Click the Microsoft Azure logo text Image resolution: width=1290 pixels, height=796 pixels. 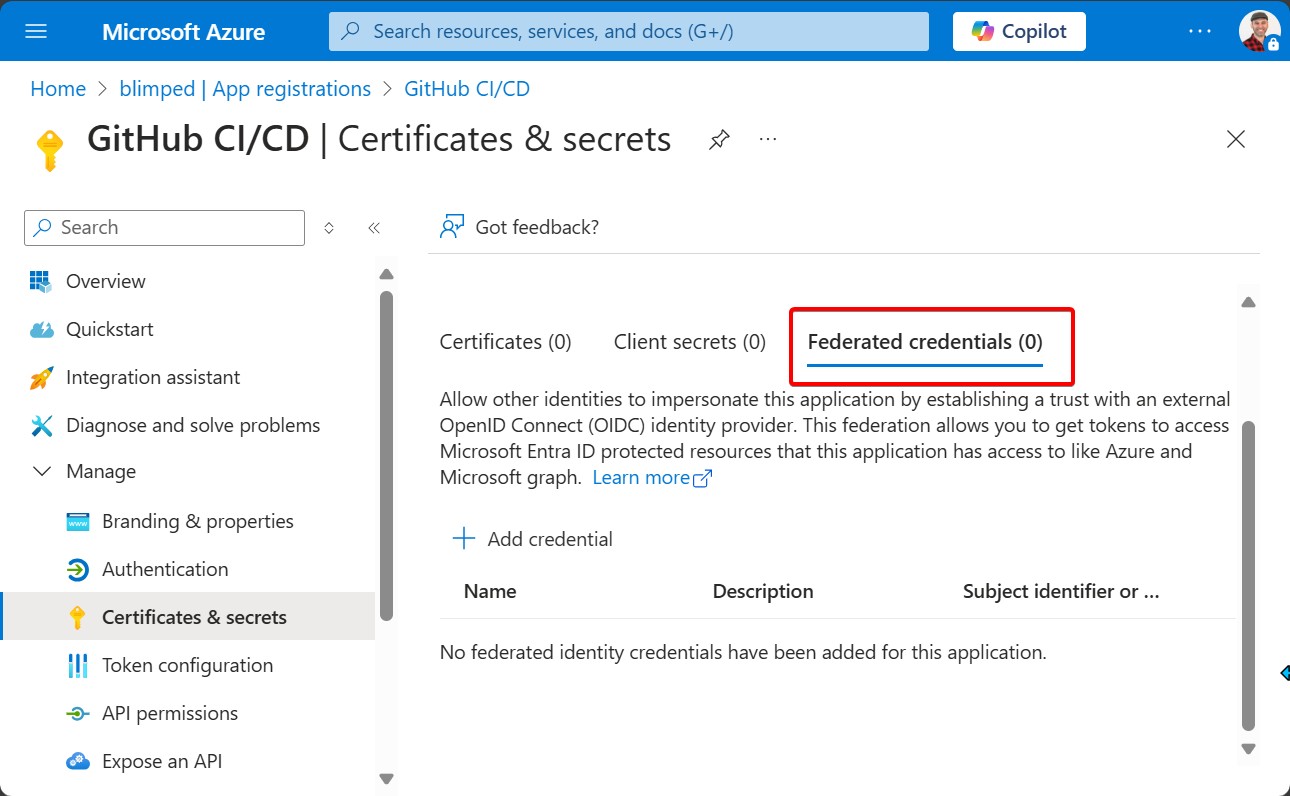(x=183, y=32)
